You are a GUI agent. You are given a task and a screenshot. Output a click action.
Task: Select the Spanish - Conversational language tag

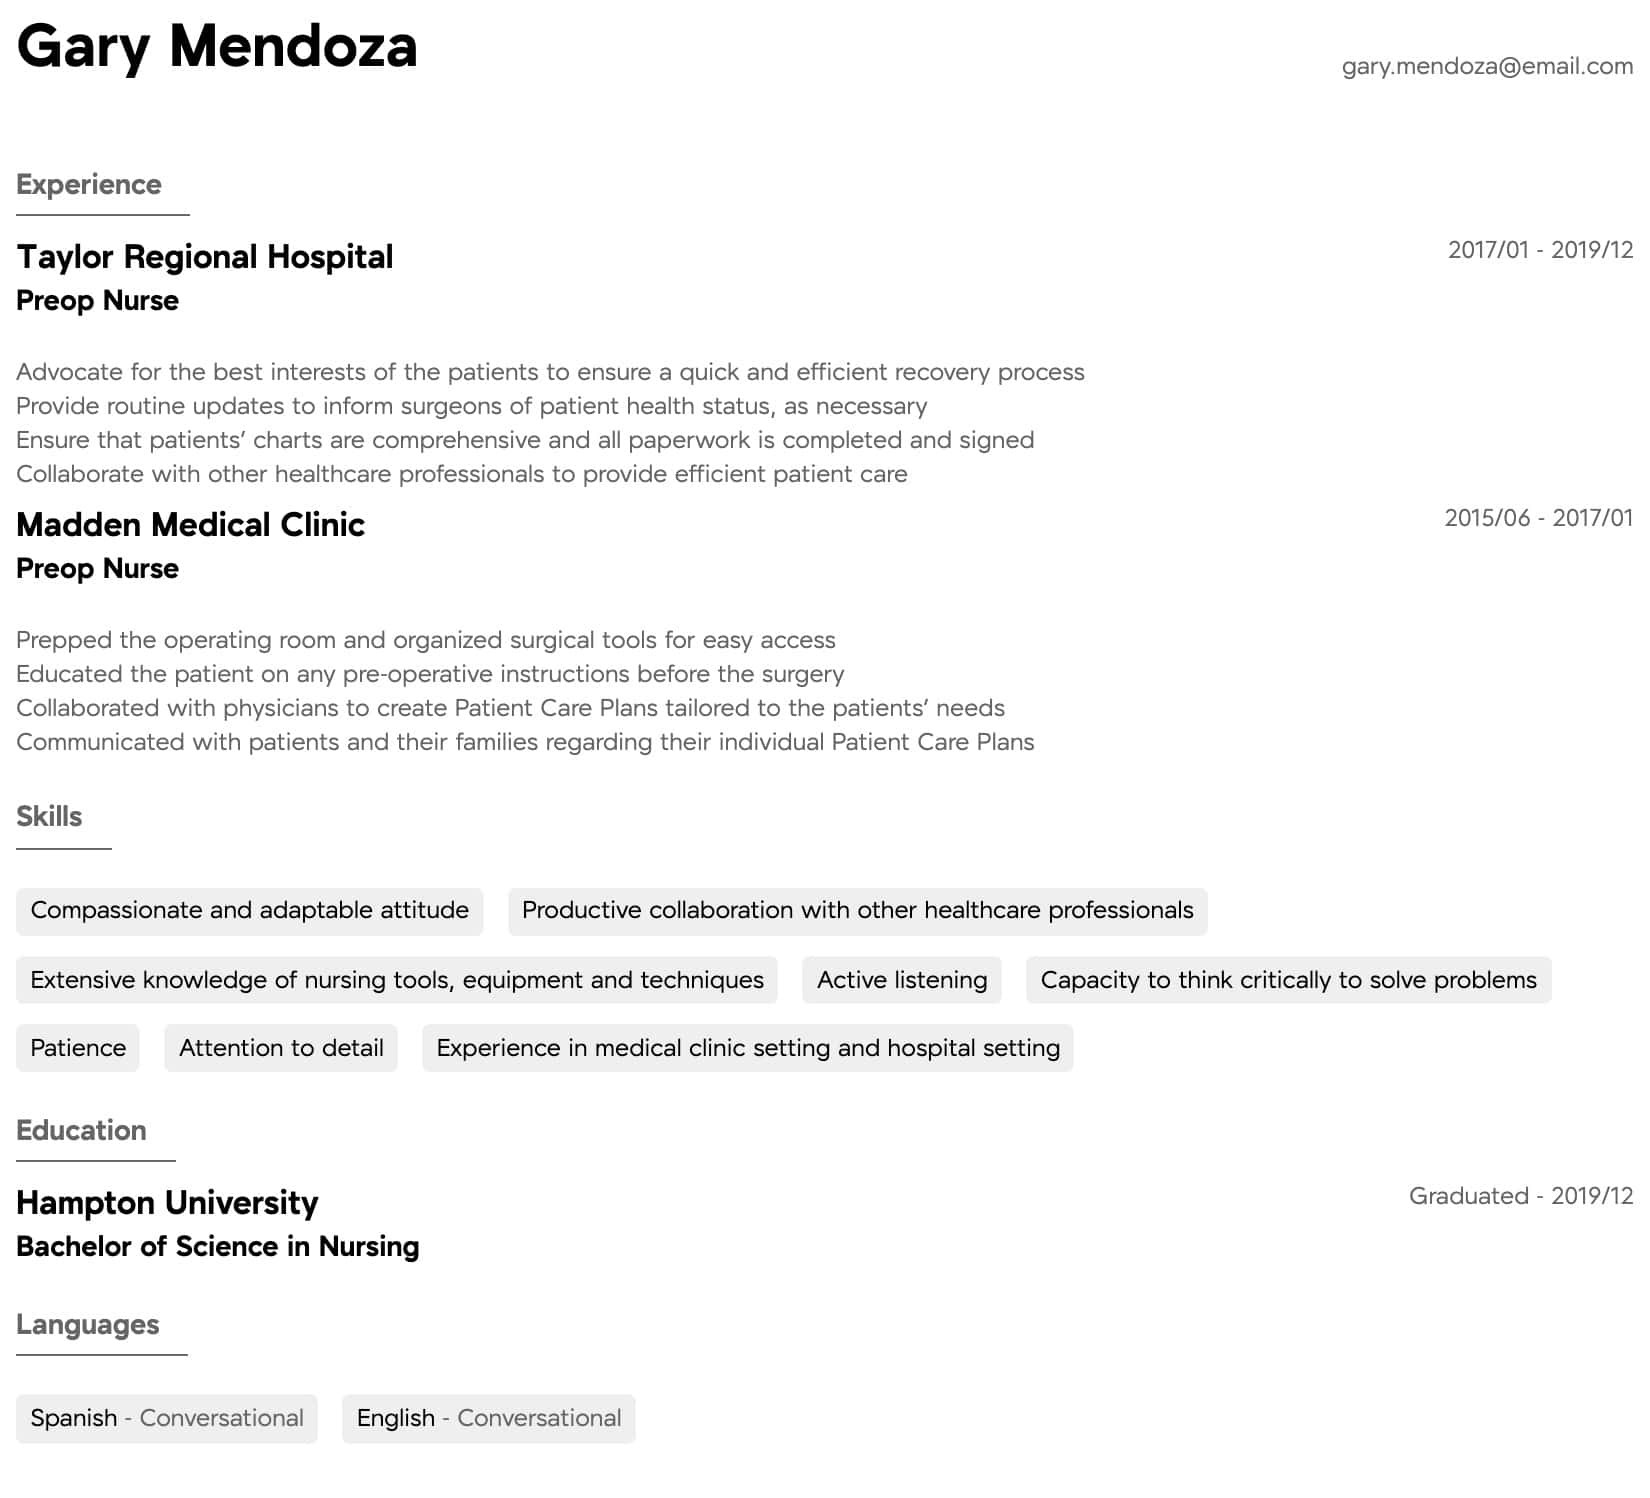pyautogui.click(x=167, y=1419)
